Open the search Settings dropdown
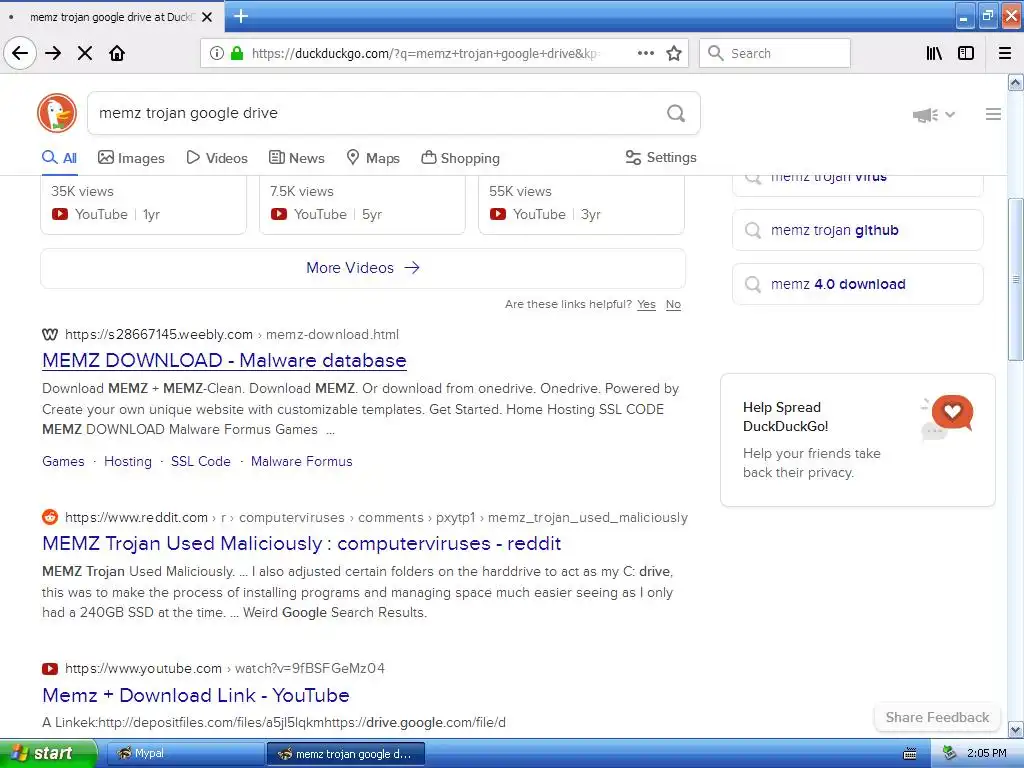Viewport: 1024px width, 768px height. 661,157
